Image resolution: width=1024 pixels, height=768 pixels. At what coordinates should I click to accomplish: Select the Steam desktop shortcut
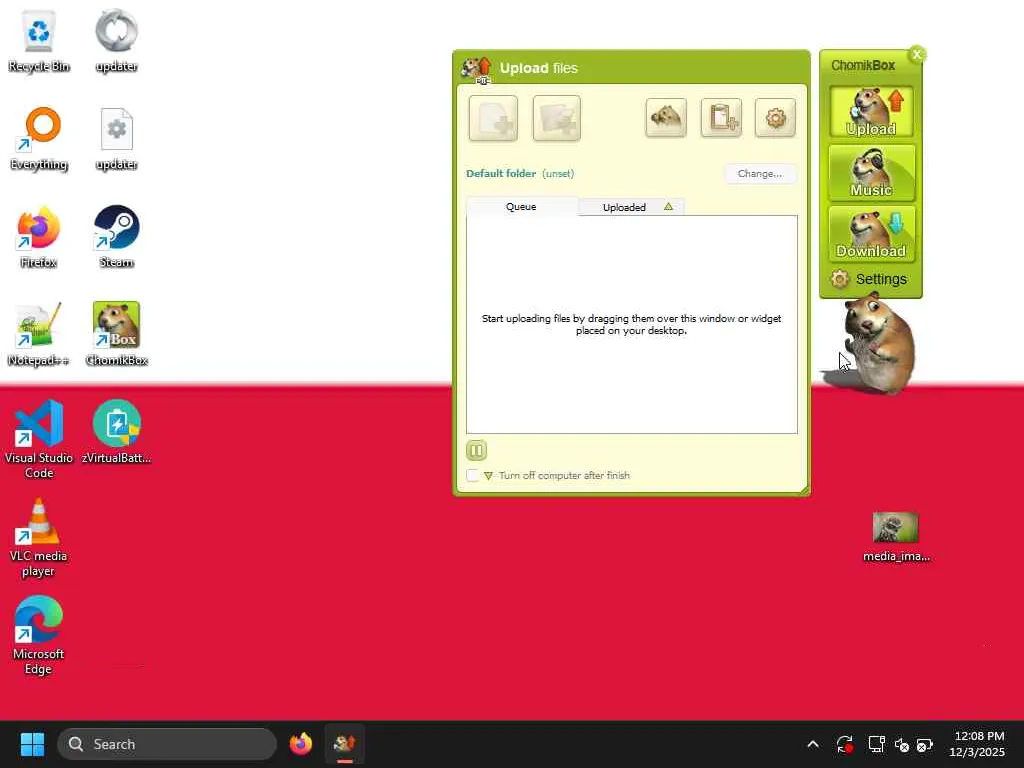click(116, 236)
